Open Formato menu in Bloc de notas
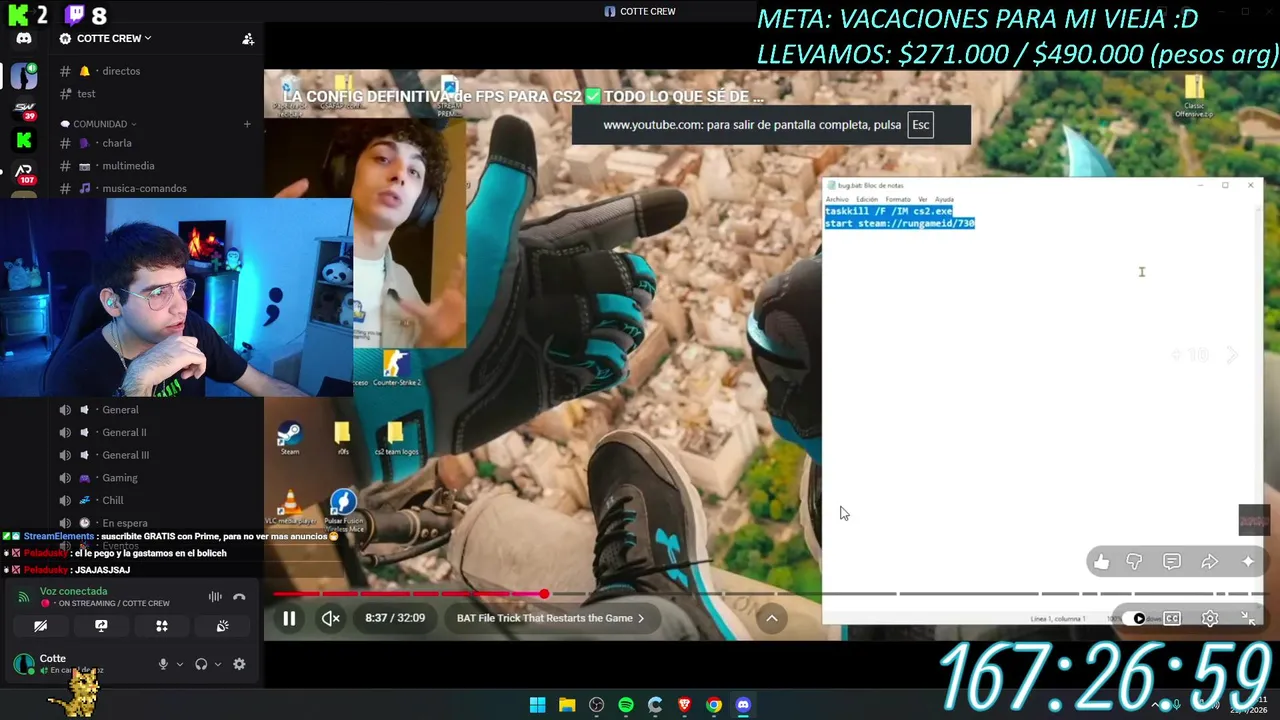 [898, 199]
